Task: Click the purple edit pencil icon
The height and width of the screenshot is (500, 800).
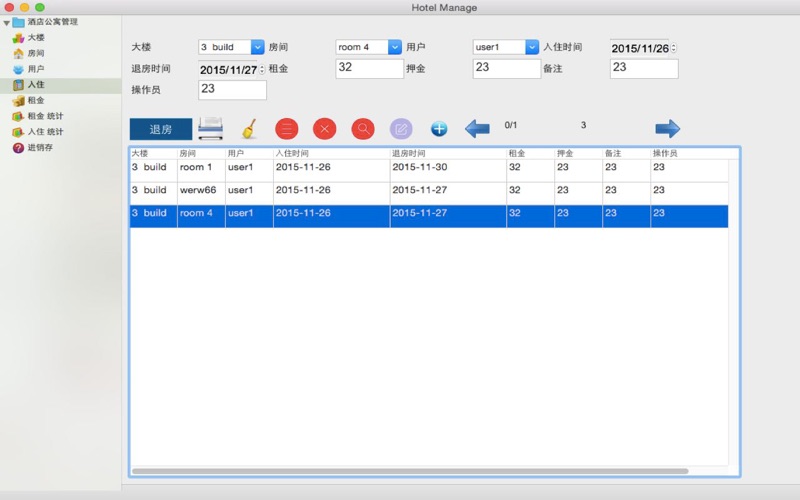Action: [x=401, y=128]
